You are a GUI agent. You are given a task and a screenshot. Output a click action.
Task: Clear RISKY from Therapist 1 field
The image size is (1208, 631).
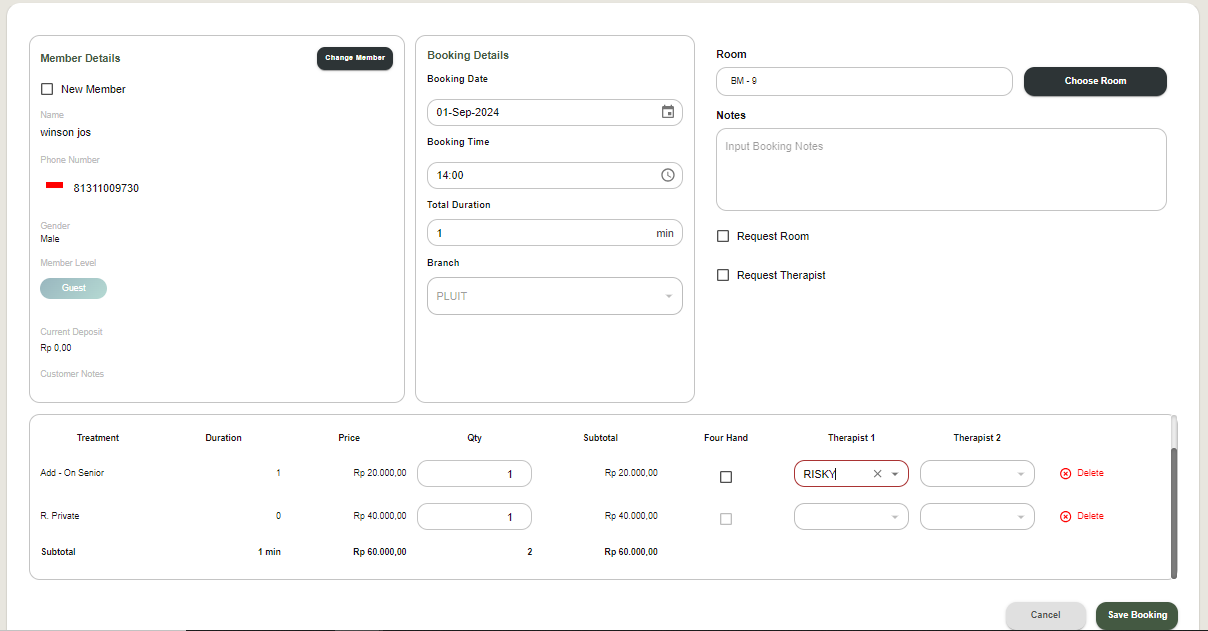[877, 474]
